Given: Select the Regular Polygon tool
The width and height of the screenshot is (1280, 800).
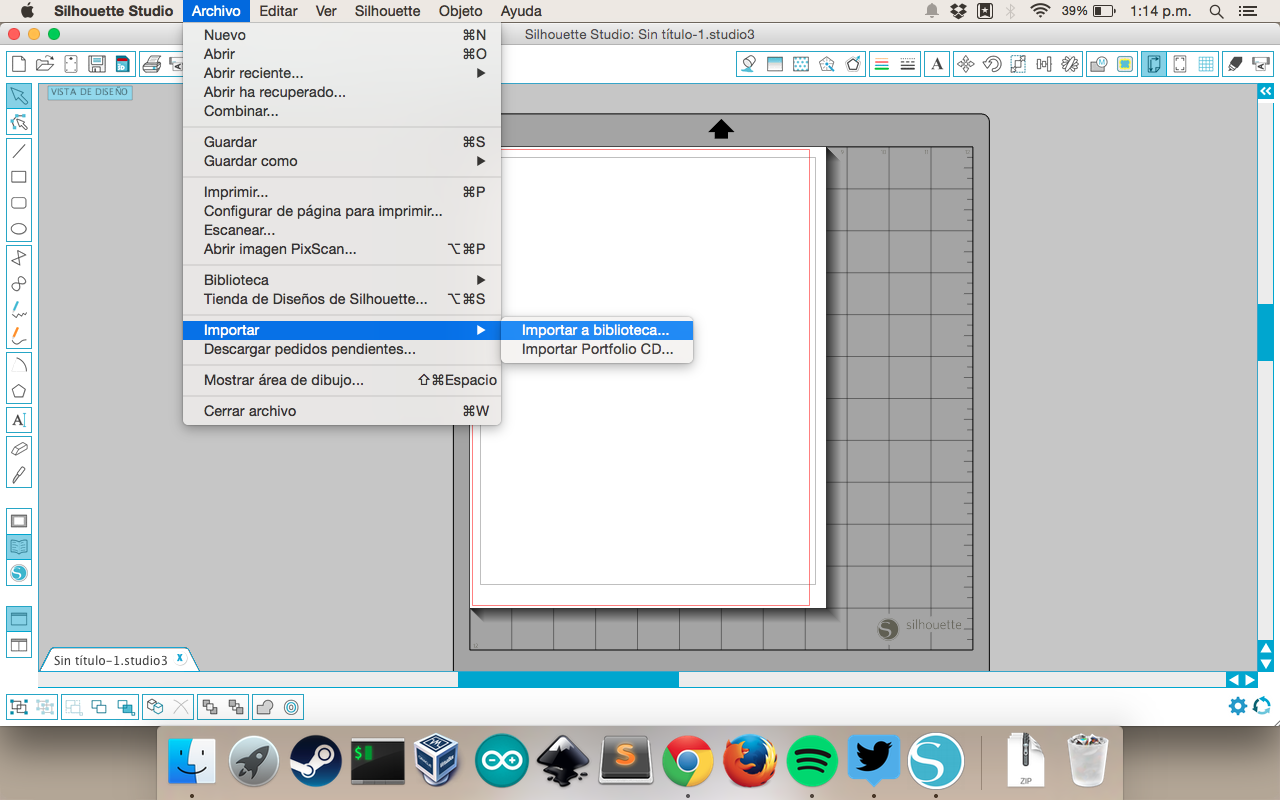Looking at the screenshot, I should point(18,391).
